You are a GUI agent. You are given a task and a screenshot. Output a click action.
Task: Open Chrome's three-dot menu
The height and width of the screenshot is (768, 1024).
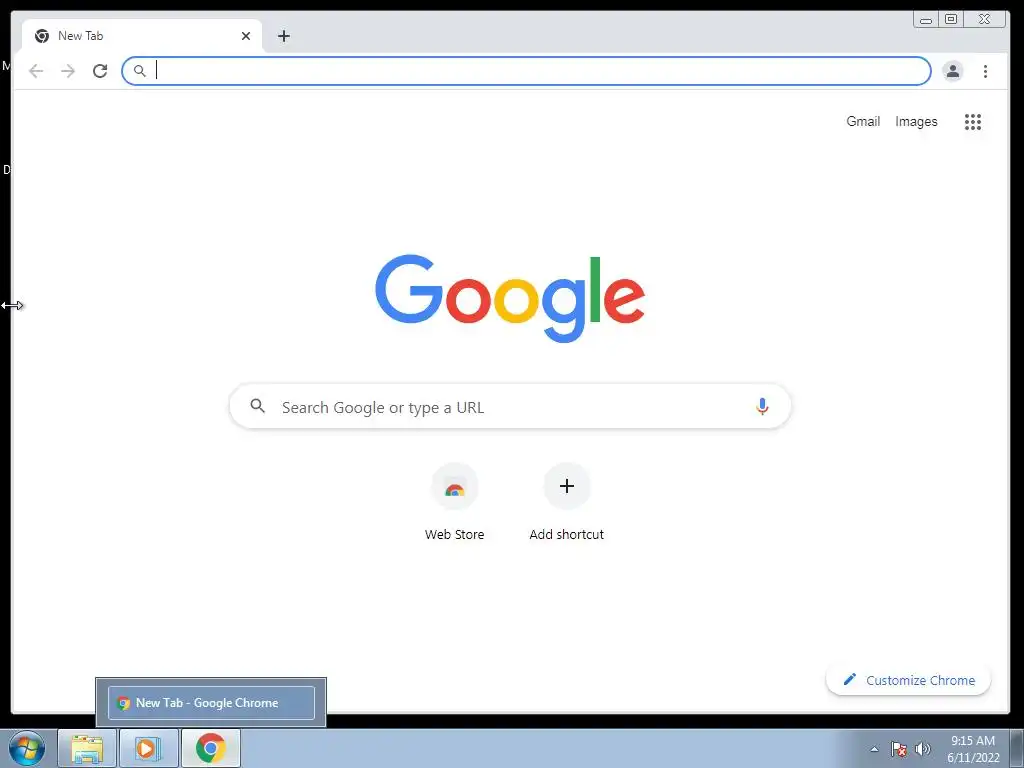point(985,71)
